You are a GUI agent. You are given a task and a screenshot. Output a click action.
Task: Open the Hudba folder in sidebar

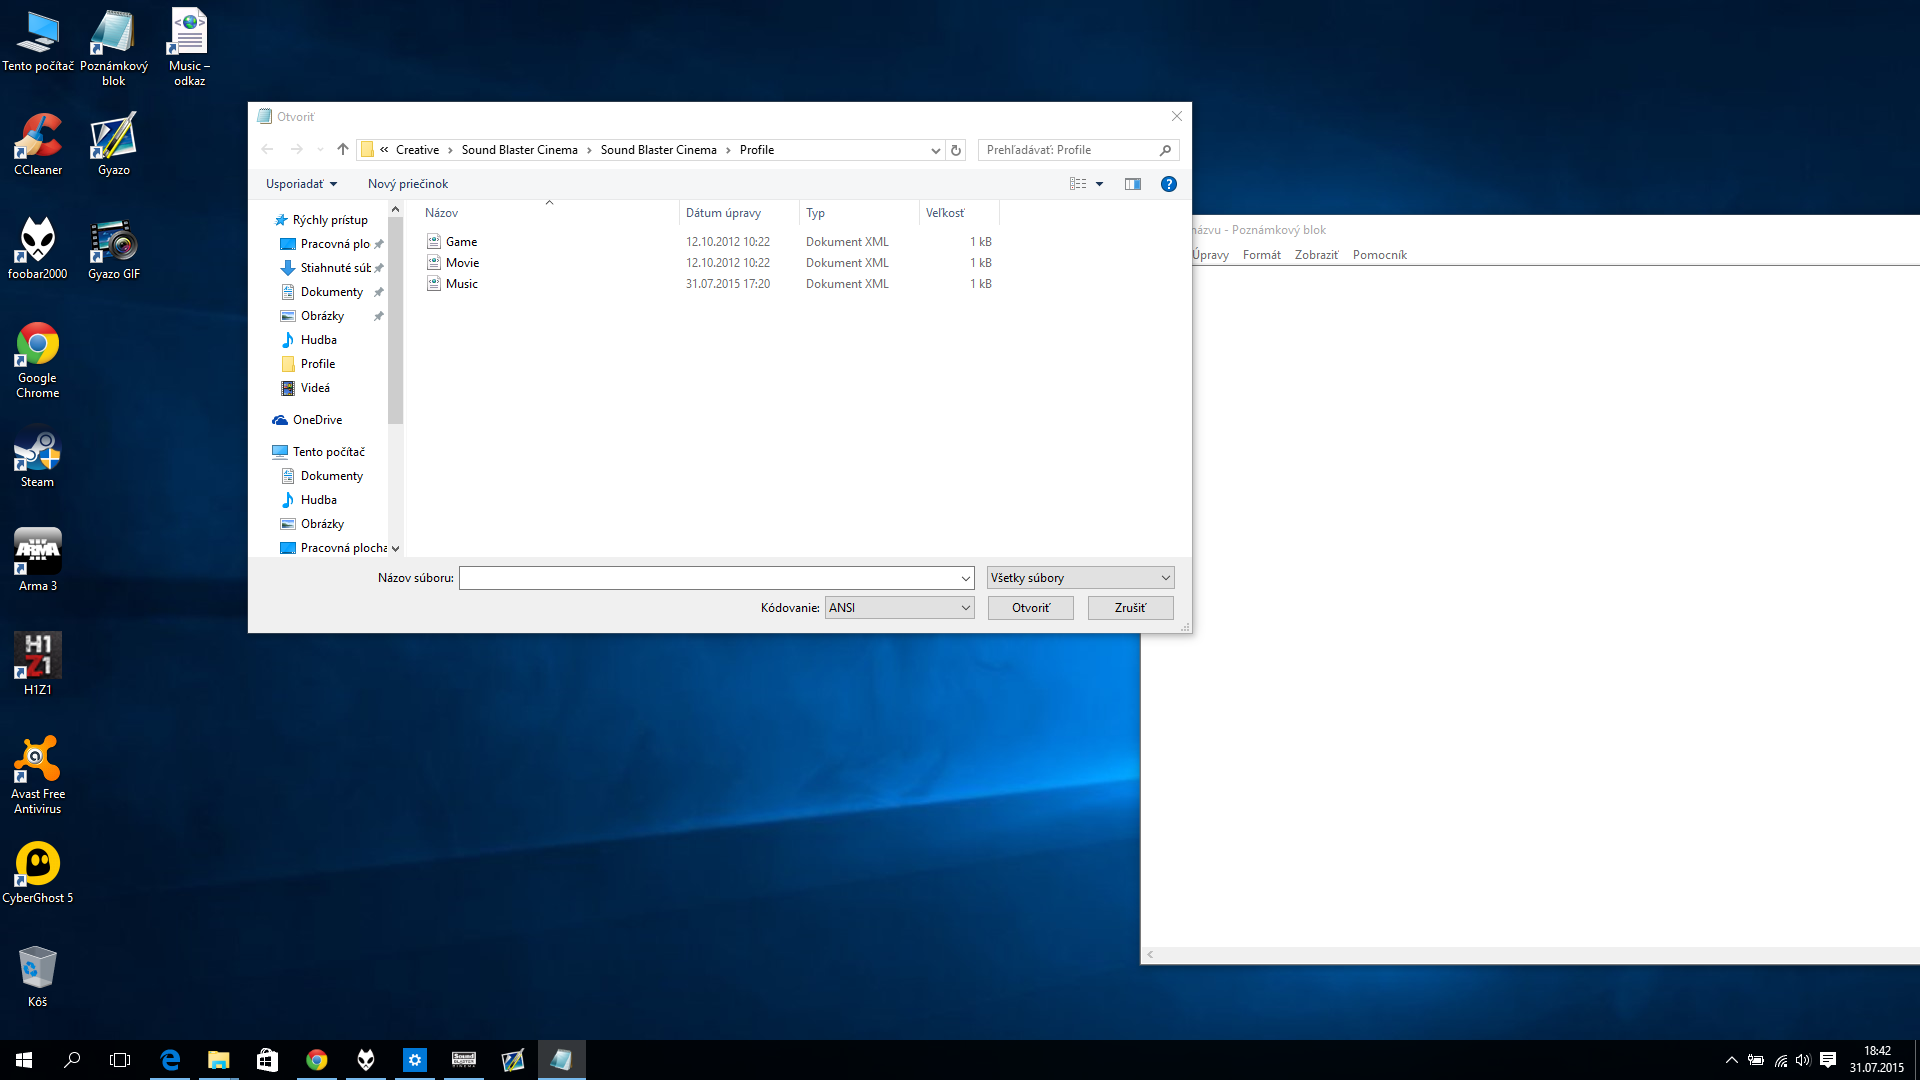tap(318, 339)
